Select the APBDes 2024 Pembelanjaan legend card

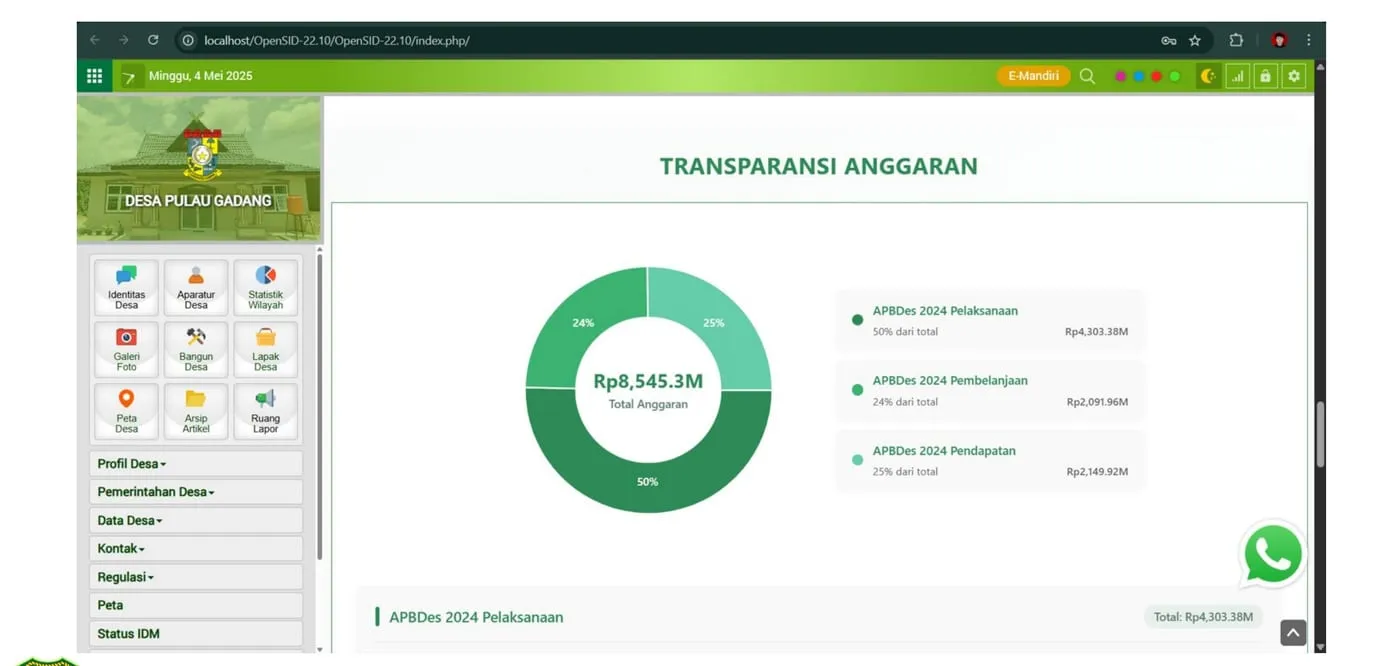coord(990,390)
